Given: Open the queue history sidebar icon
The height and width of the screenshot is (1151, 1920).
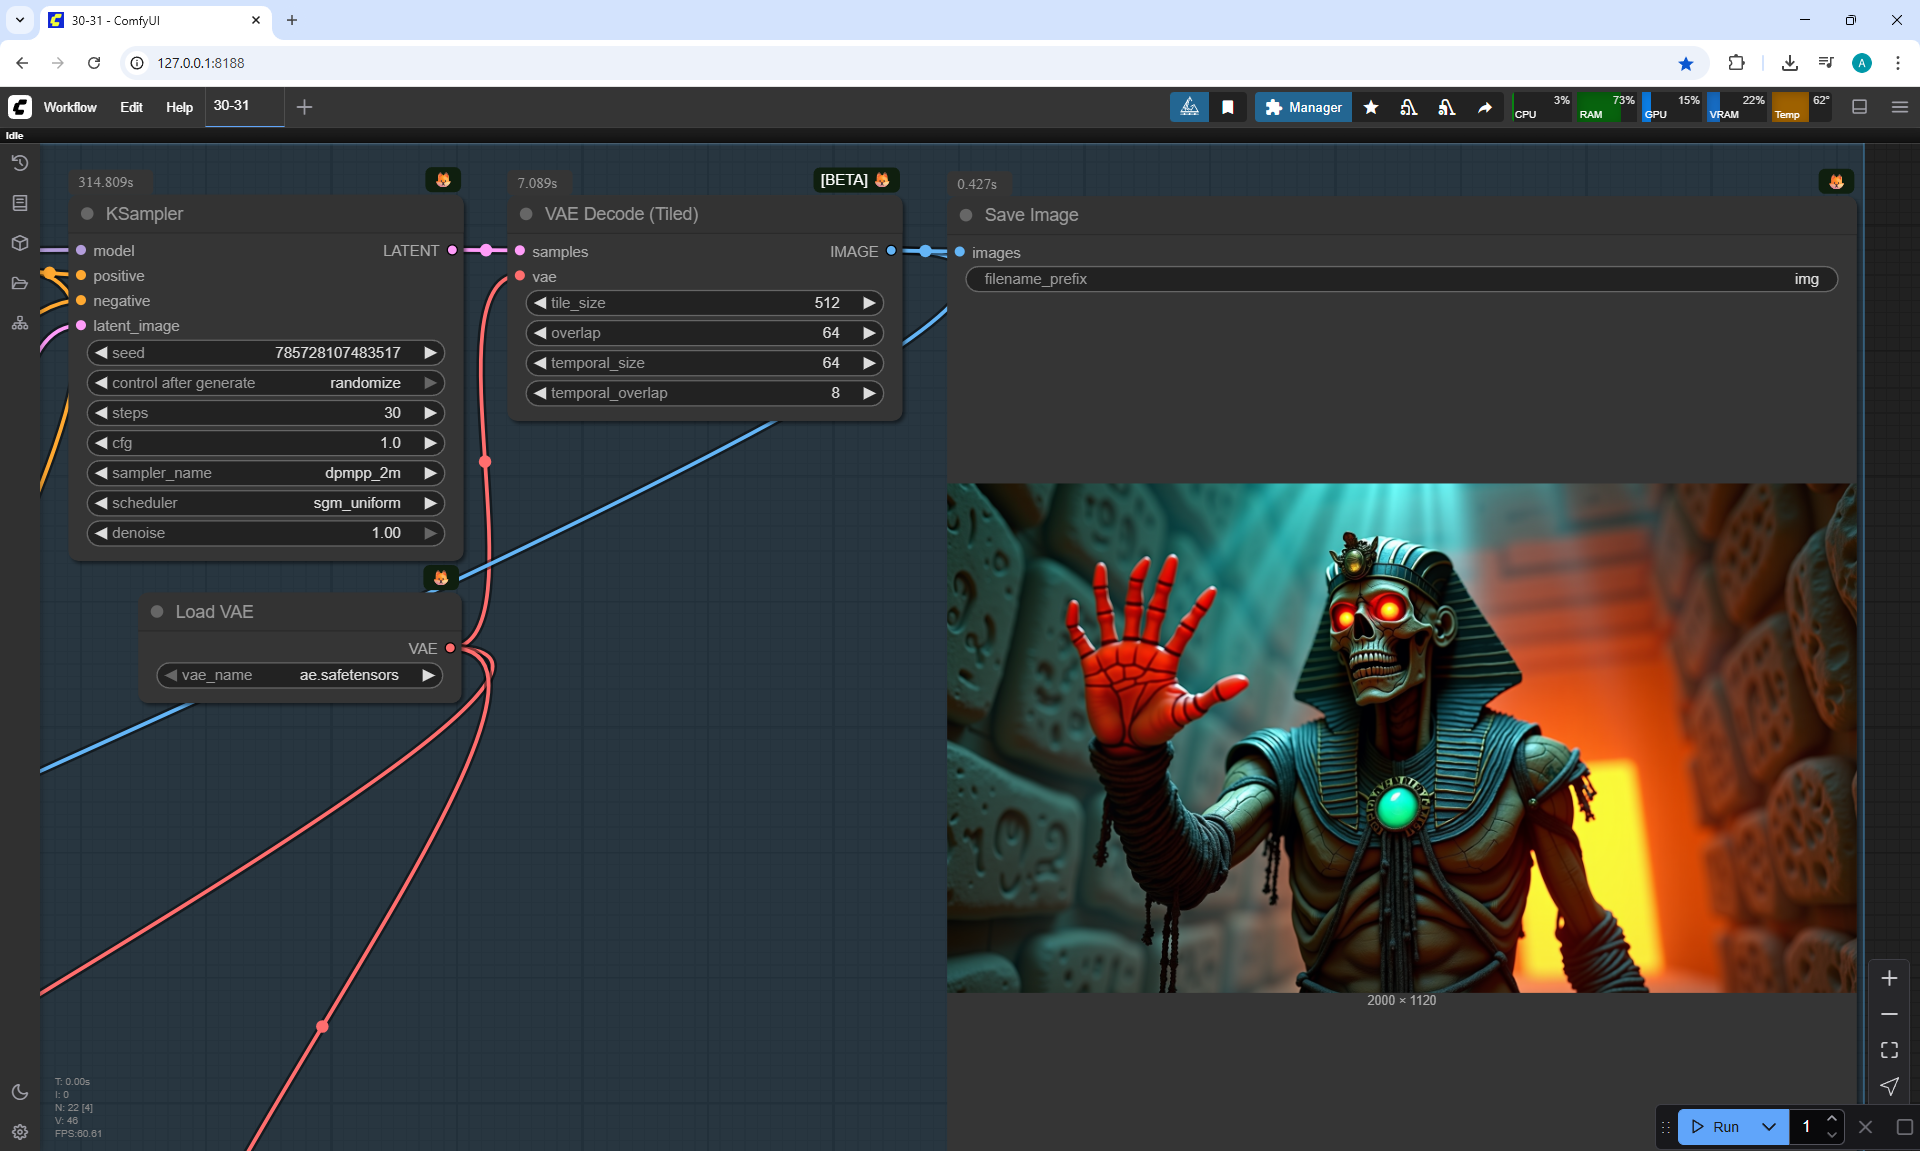Looking at the screenshot, I should [20, 163].
